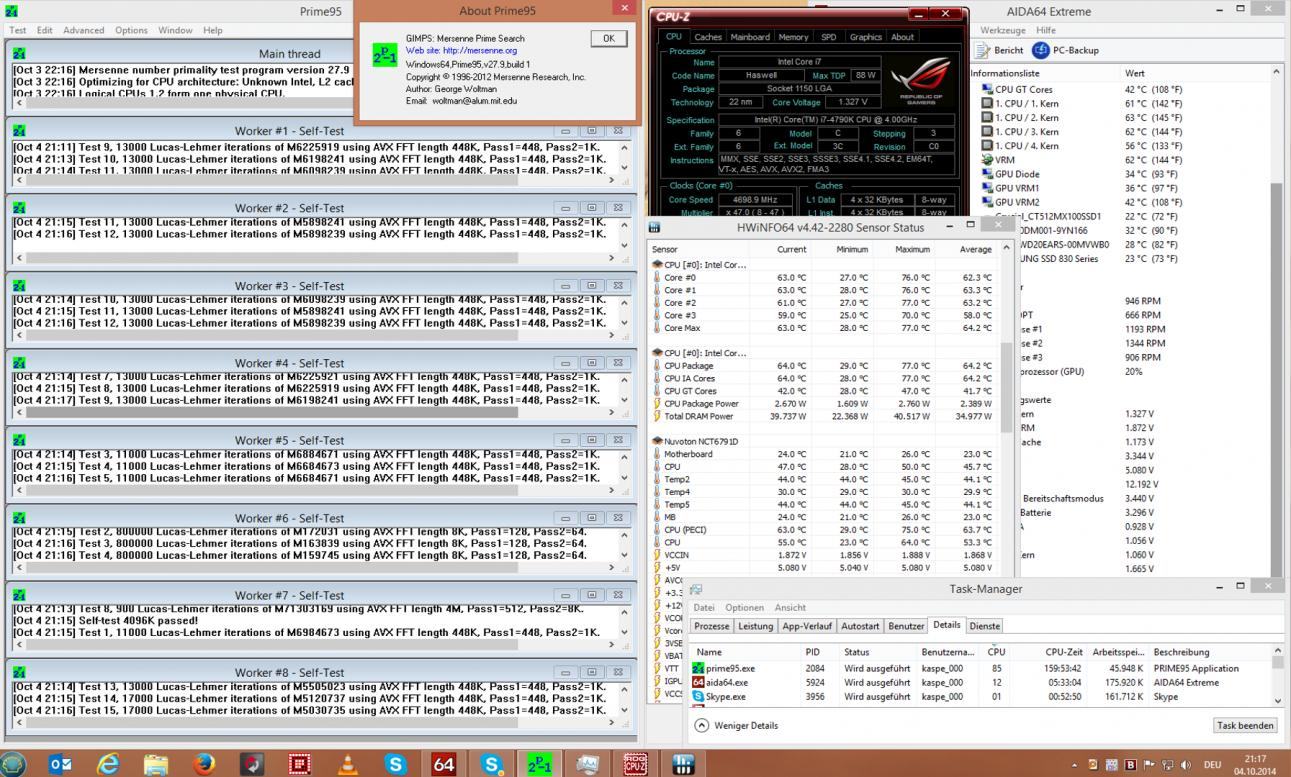Open Dienste tab in Task-Manager
The width and height of the screenshot is (1291, 777).
coord(985,626)
